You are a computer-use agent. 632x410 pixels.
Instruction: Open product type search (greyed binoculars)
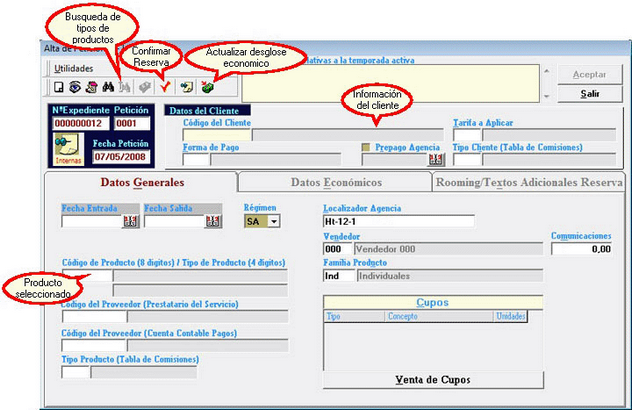[x=124, y=87]
